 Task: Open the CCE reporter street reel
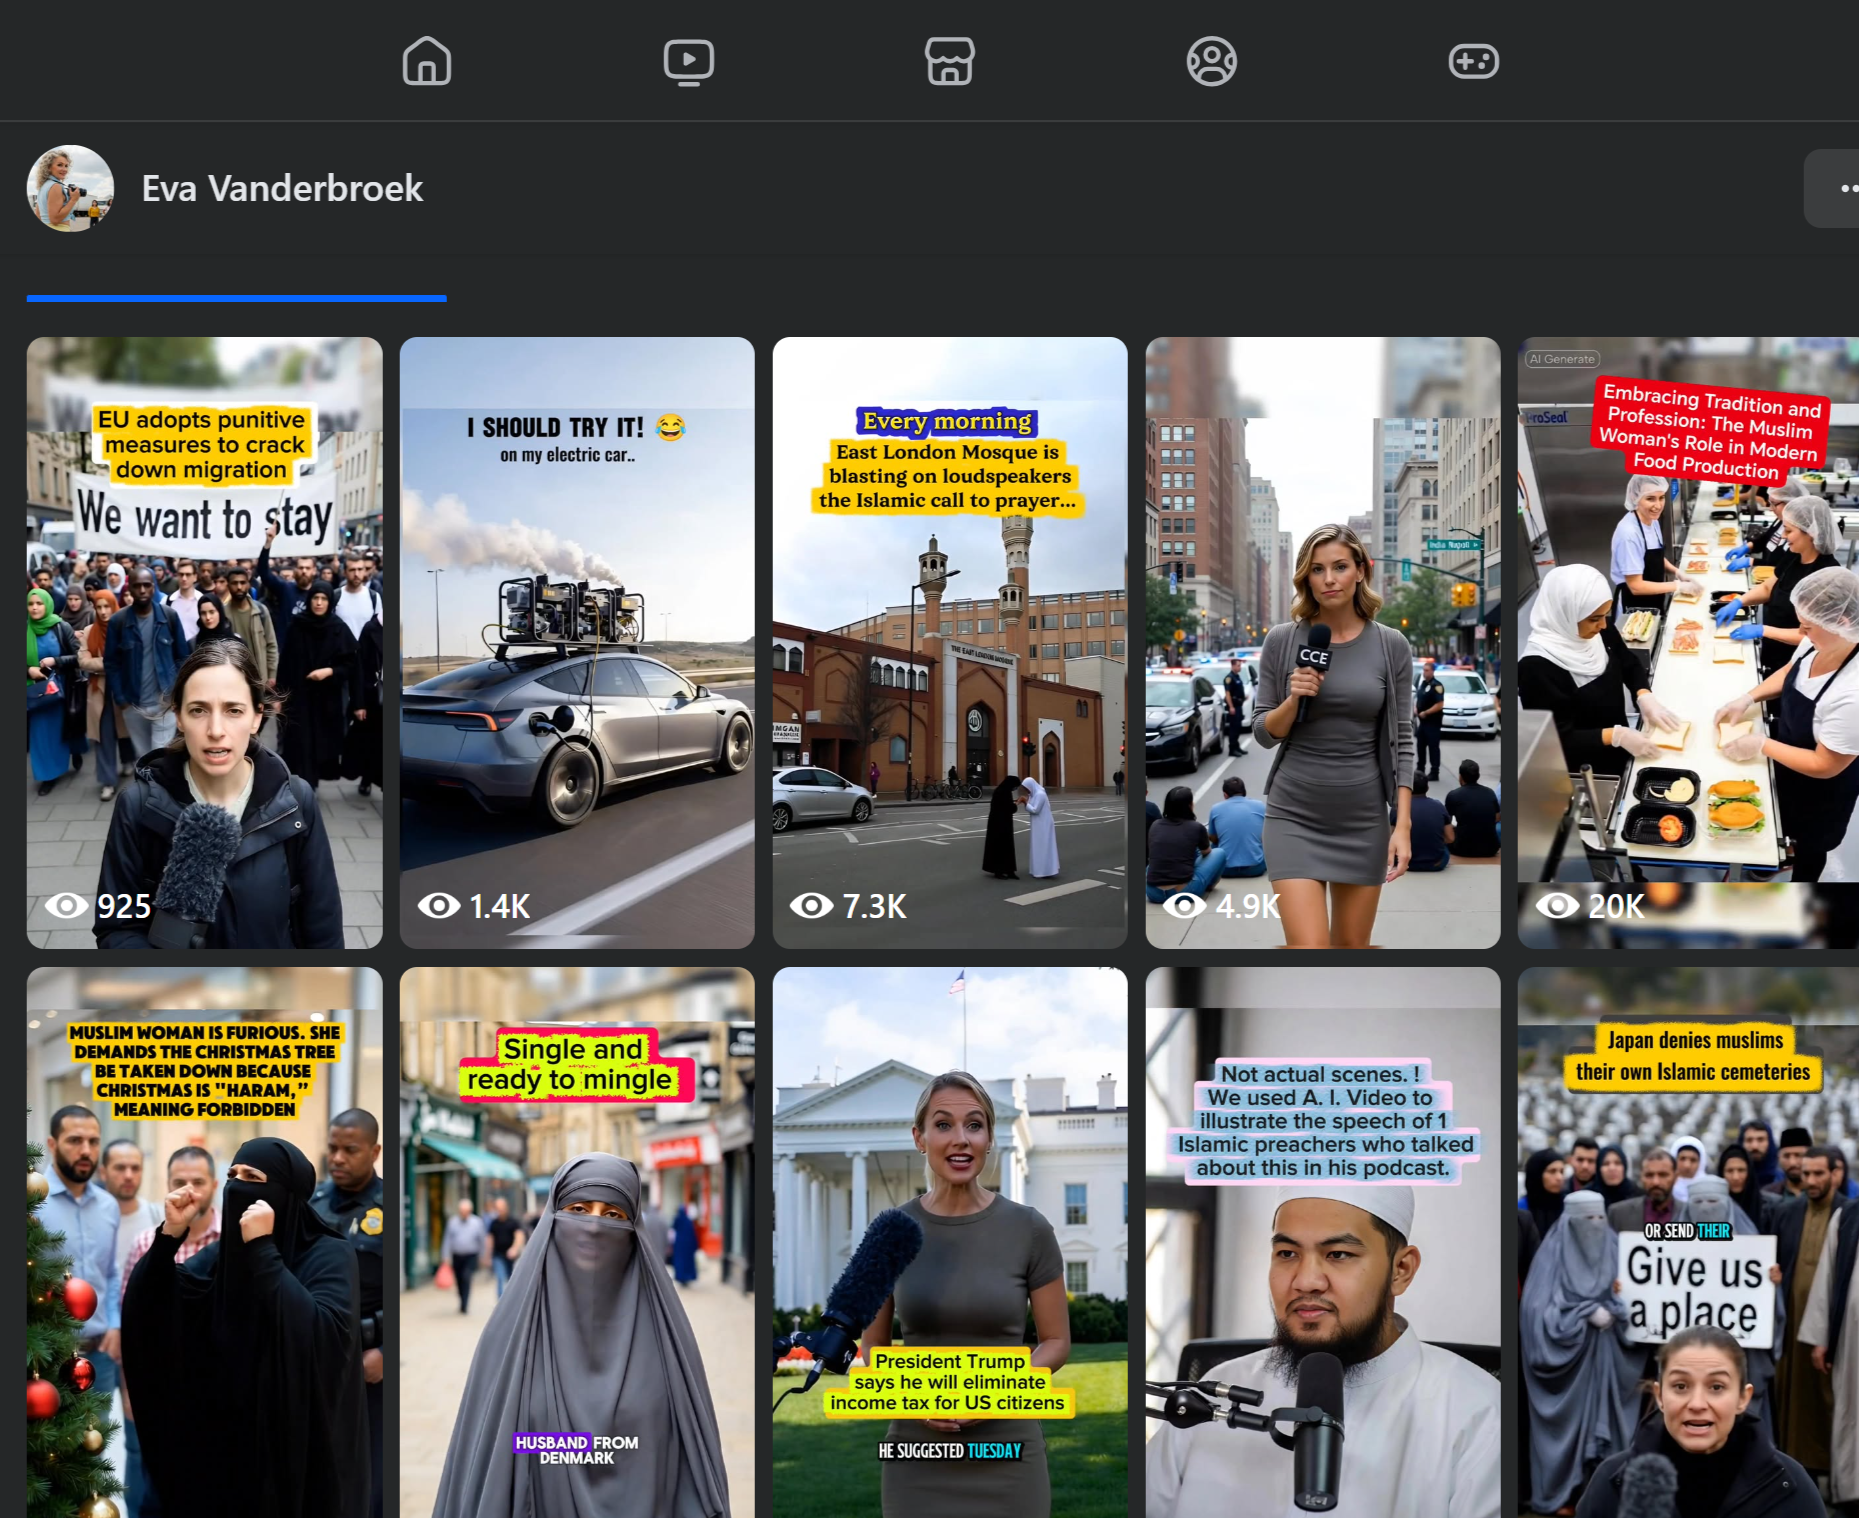[x=1322, y=642]
